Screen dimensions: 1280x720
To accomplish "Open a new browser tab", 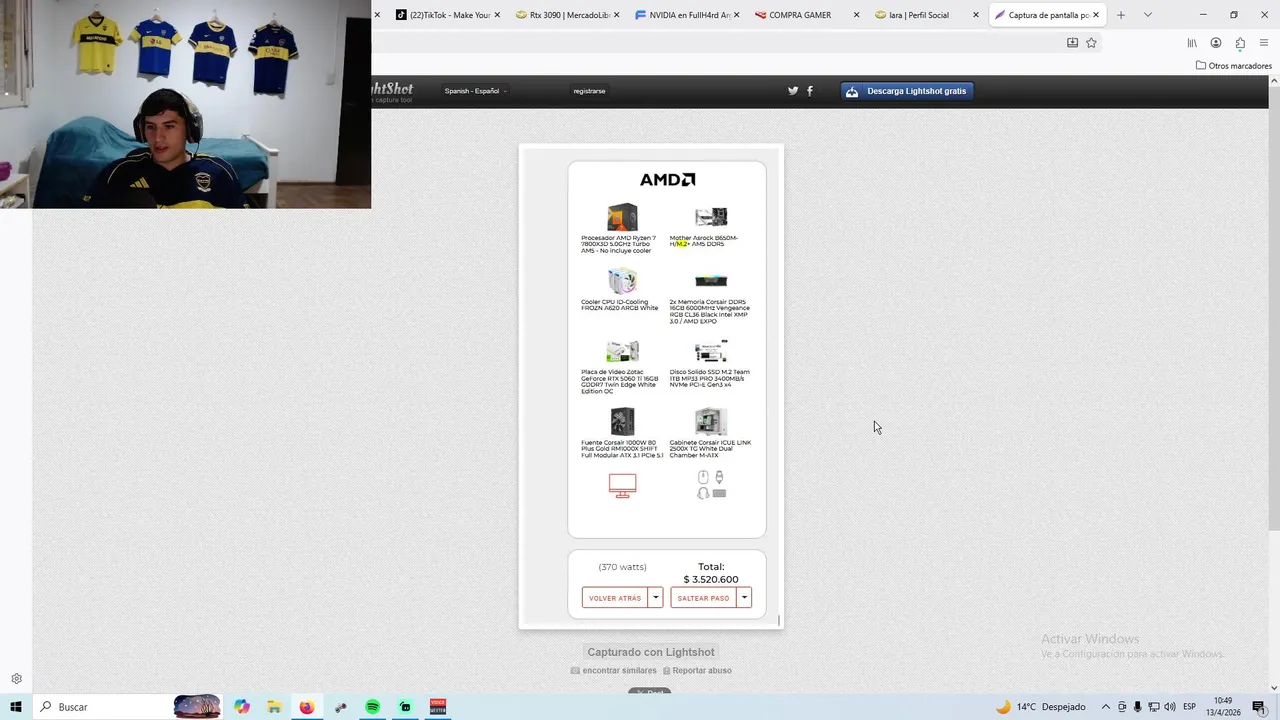I will click(x=1121, y=15).
